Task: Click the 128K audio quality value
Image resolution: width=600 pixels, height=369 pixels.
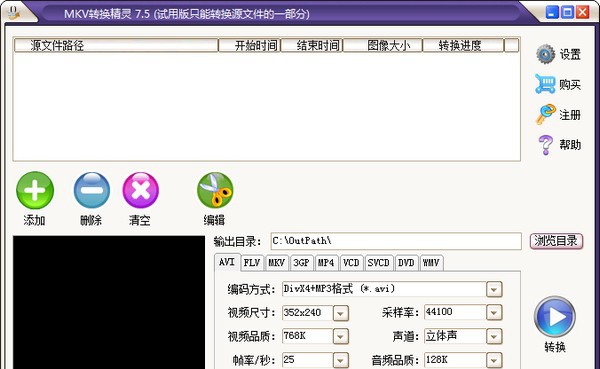Action: [437, 360]
